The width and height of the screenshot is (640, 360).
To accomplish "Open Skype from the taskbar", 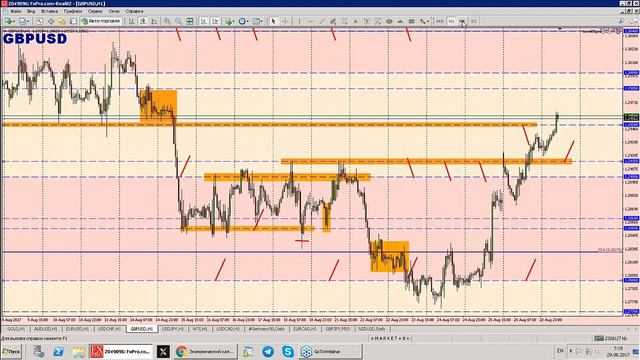I will point(288,351).
